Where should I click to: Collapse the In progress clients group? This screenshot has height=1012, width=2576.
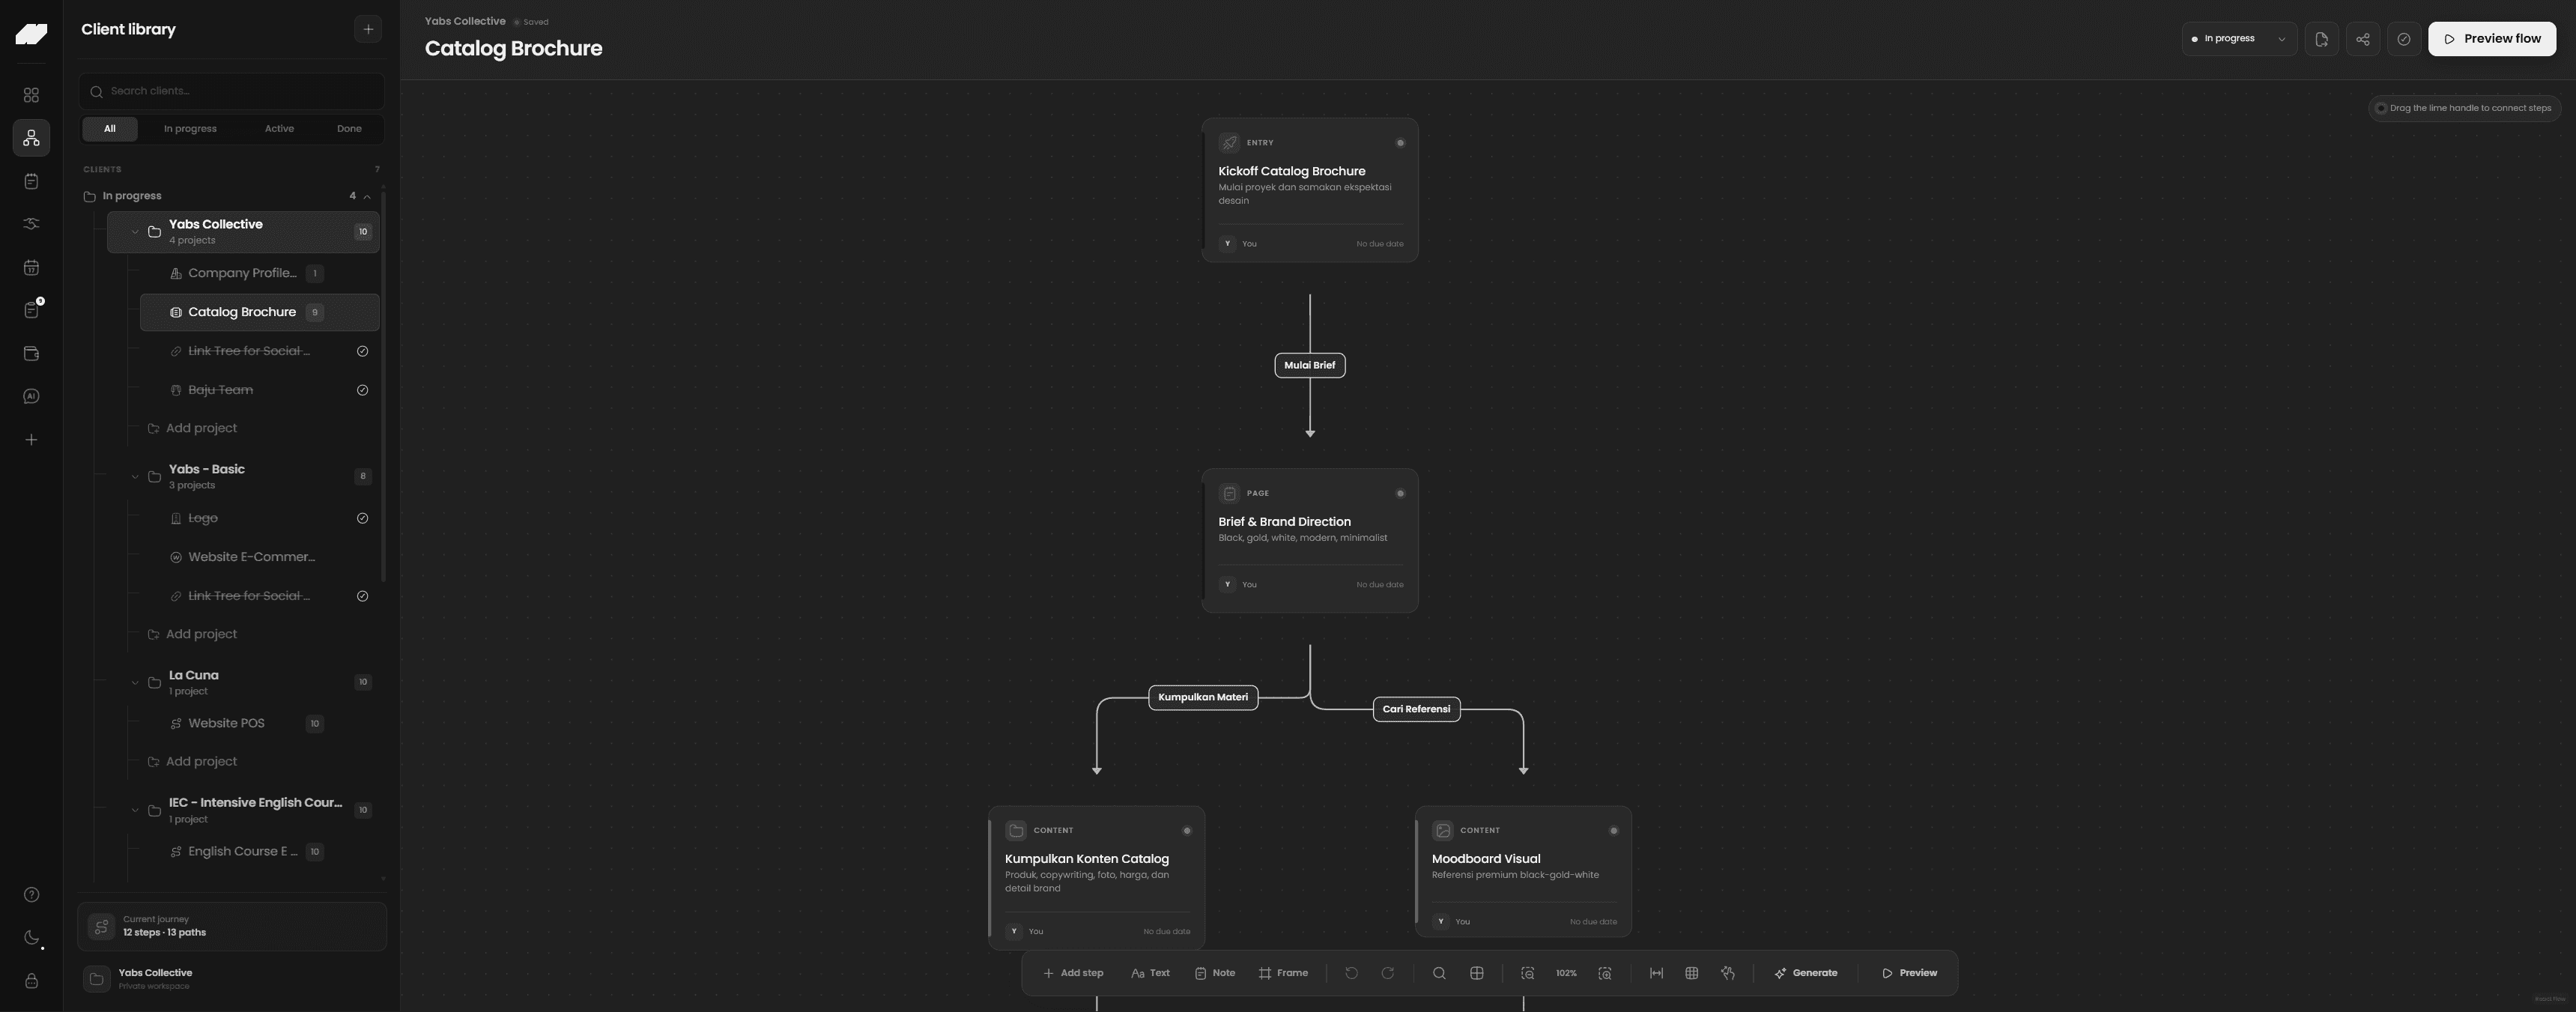point(367,196)
